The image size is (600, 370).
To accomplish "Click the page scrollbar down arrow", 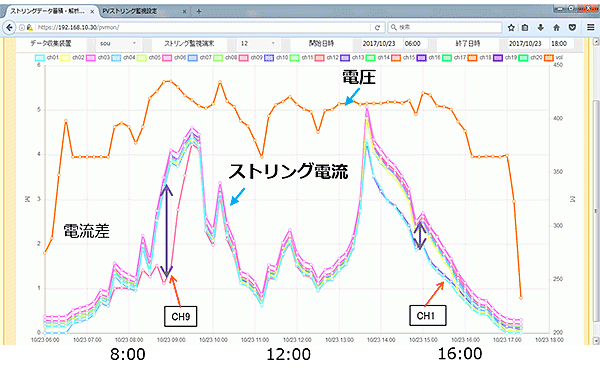I will point(596,340).
